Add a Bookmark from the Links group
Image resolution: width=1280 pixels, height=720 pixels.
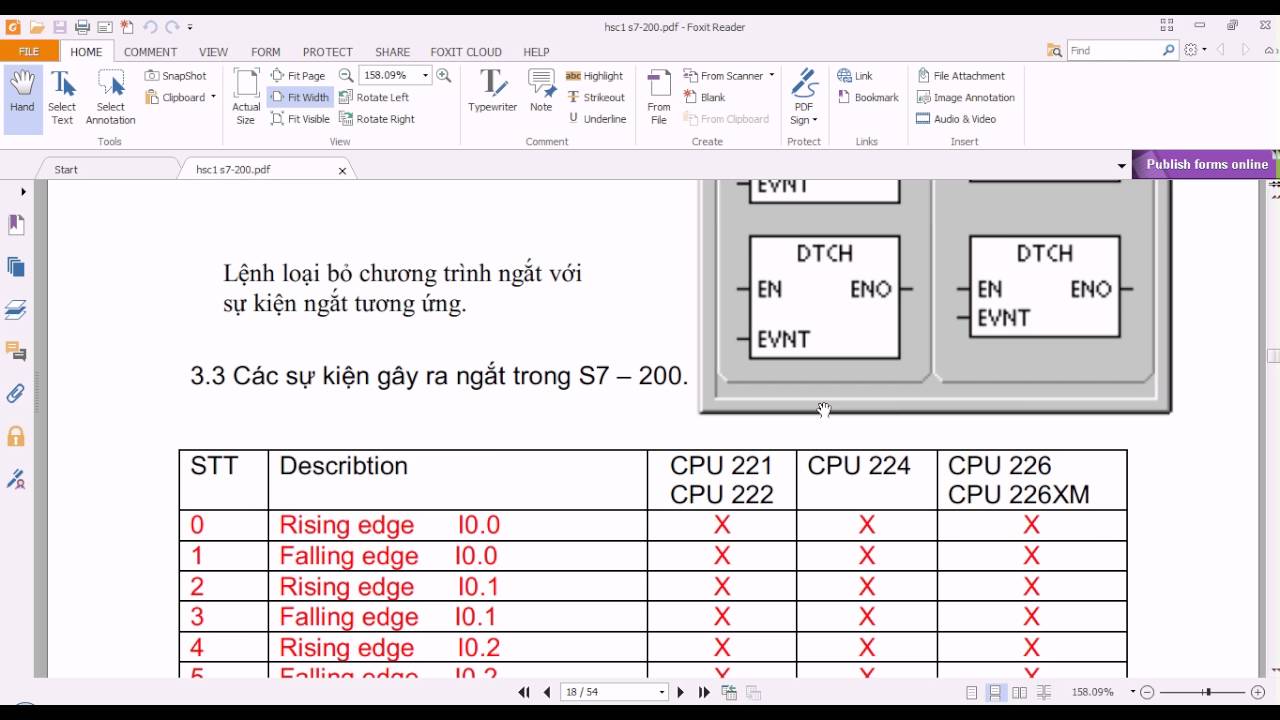868,97
